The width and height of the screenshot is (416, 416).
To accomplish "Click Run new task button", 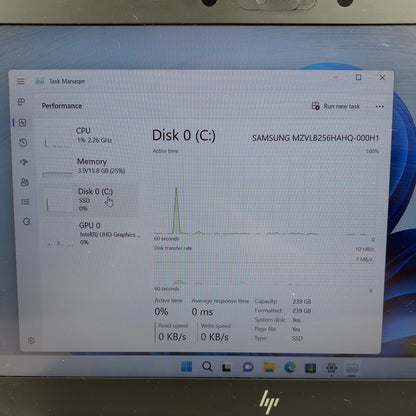I will pyautogui.click(x=336, y=106).
